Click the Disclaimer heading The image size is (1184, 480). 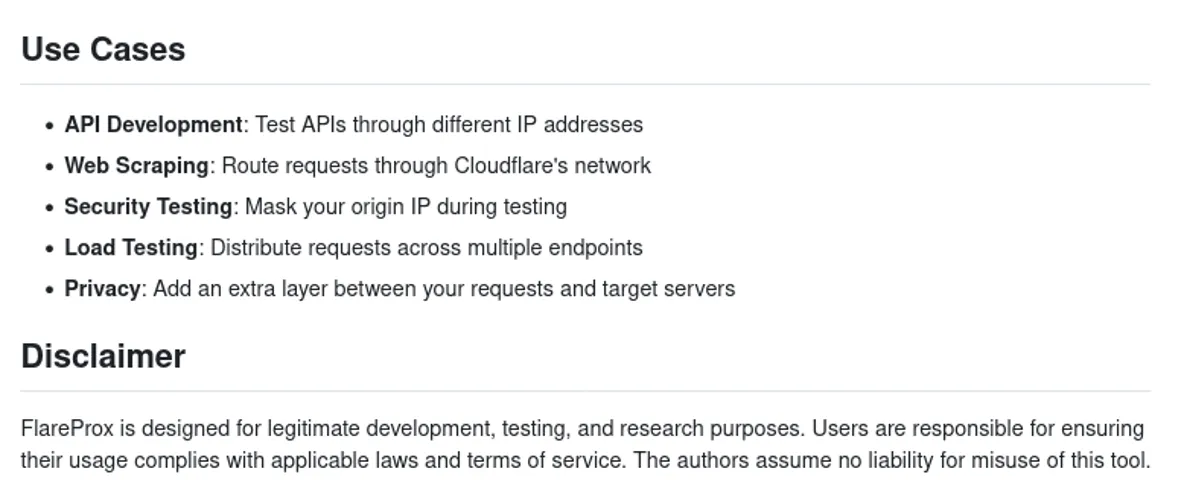[x=103, y=357]
